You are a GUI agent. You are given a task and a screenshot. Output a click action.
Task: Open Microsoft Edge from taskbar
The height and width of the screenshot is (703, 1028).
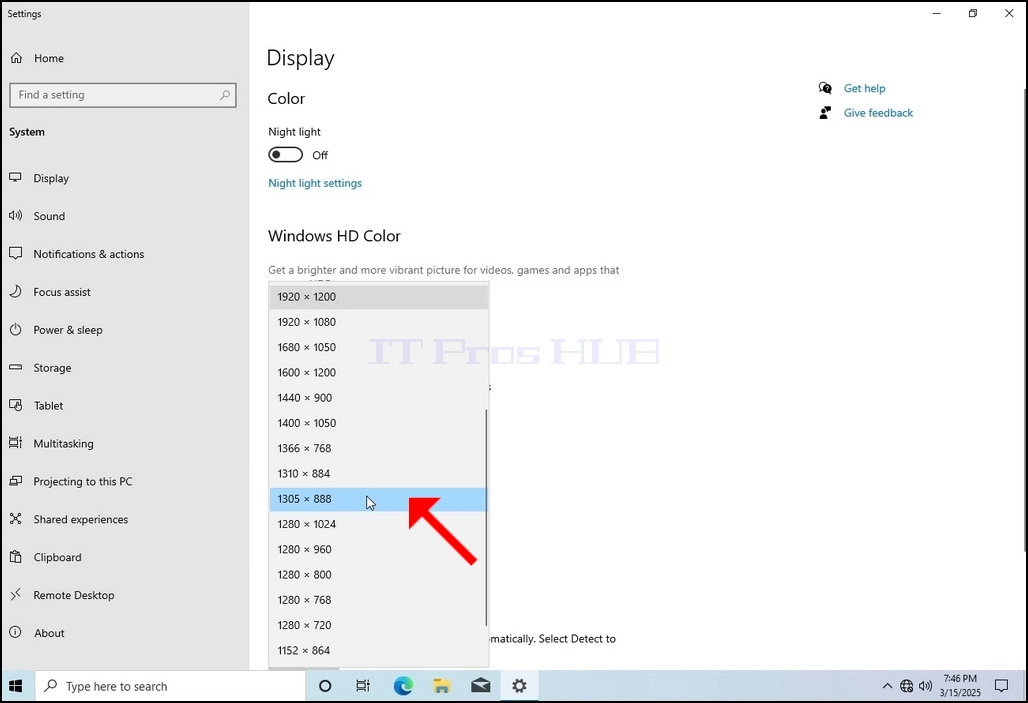tap(403, 686)
